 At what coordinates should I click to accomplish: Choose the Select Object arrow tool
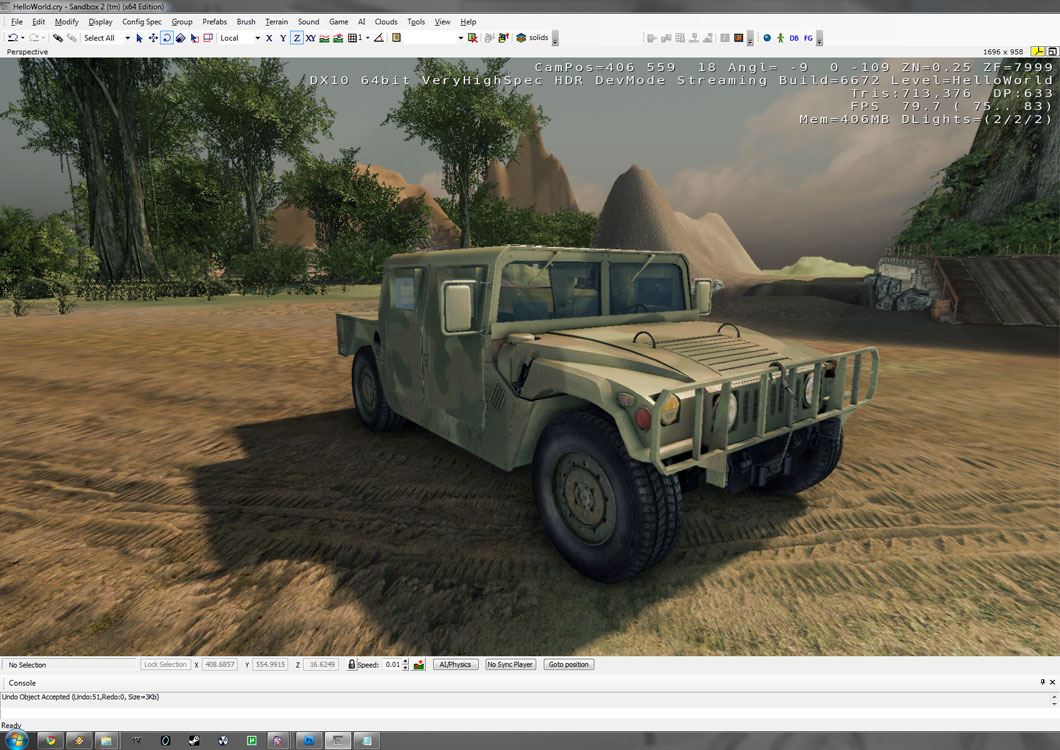click(139, 38)
